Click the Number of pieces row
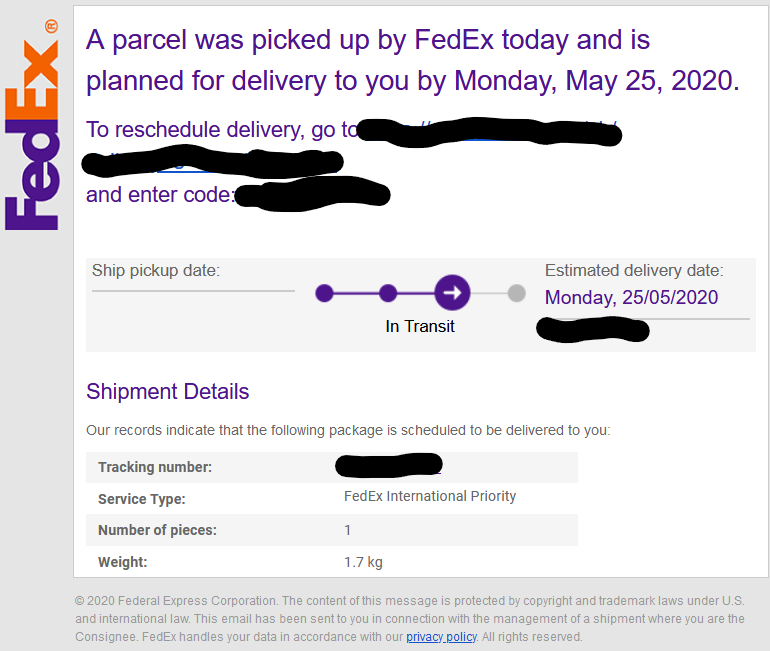Image resolution: width=770 pixels, height=651 pixels. (331, 530)
